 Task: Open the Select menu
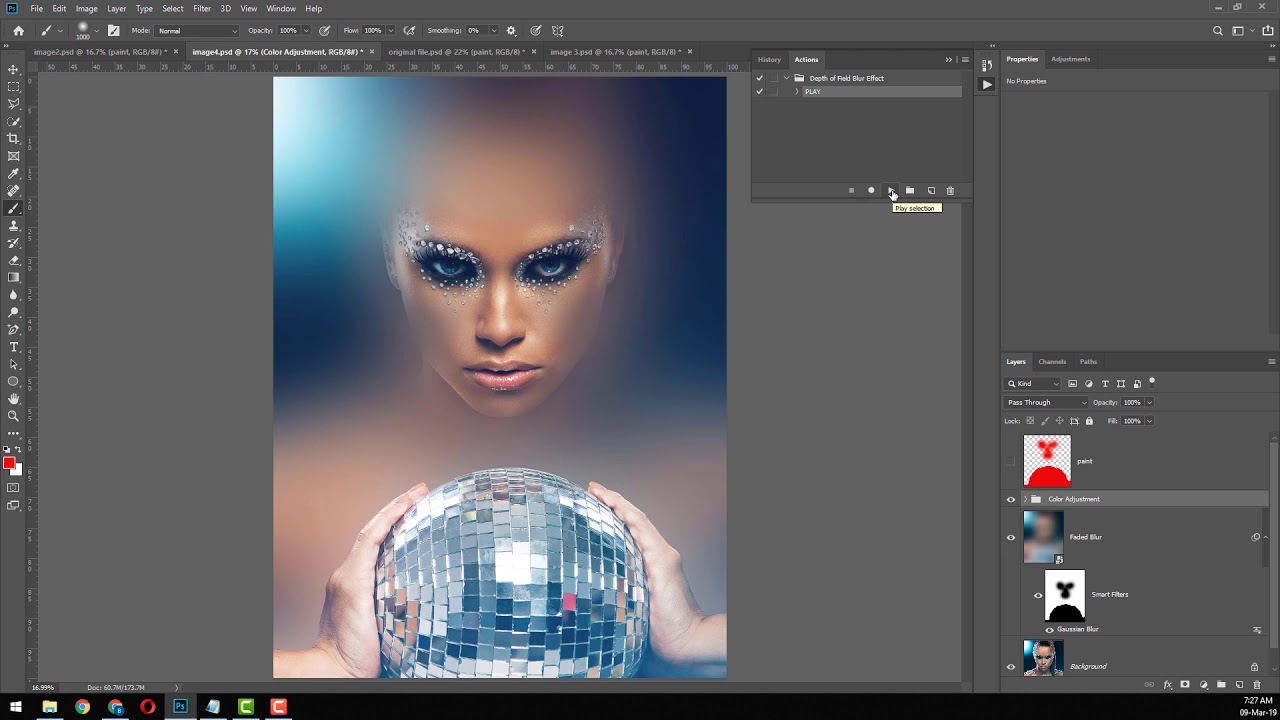(x=173, y=8)
